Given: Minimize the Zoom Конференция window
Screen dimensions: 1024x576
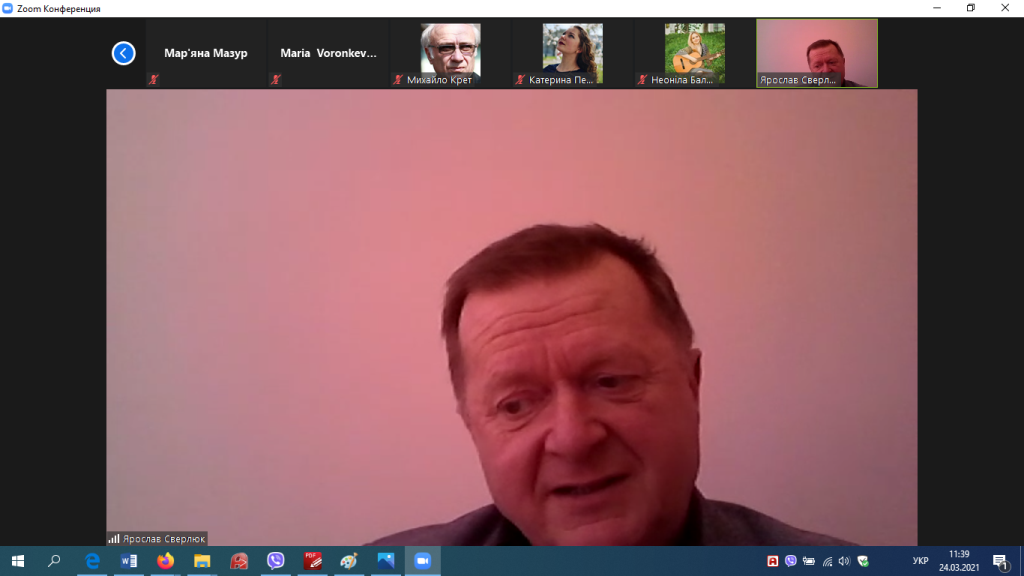Looking at the screenshot, I should coord(937,8).
